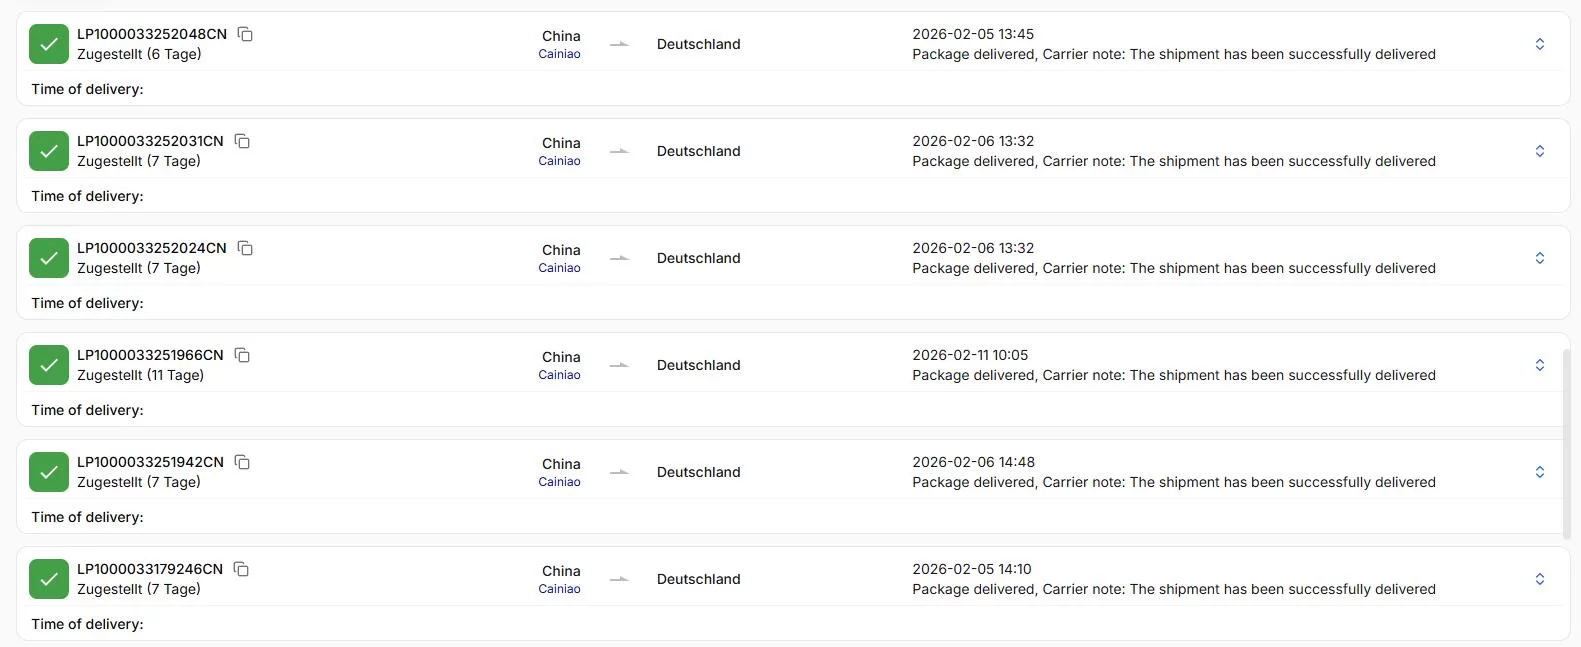
Task: Click the vertical scrollbar on the right
Action: (x=1566, y=445)
